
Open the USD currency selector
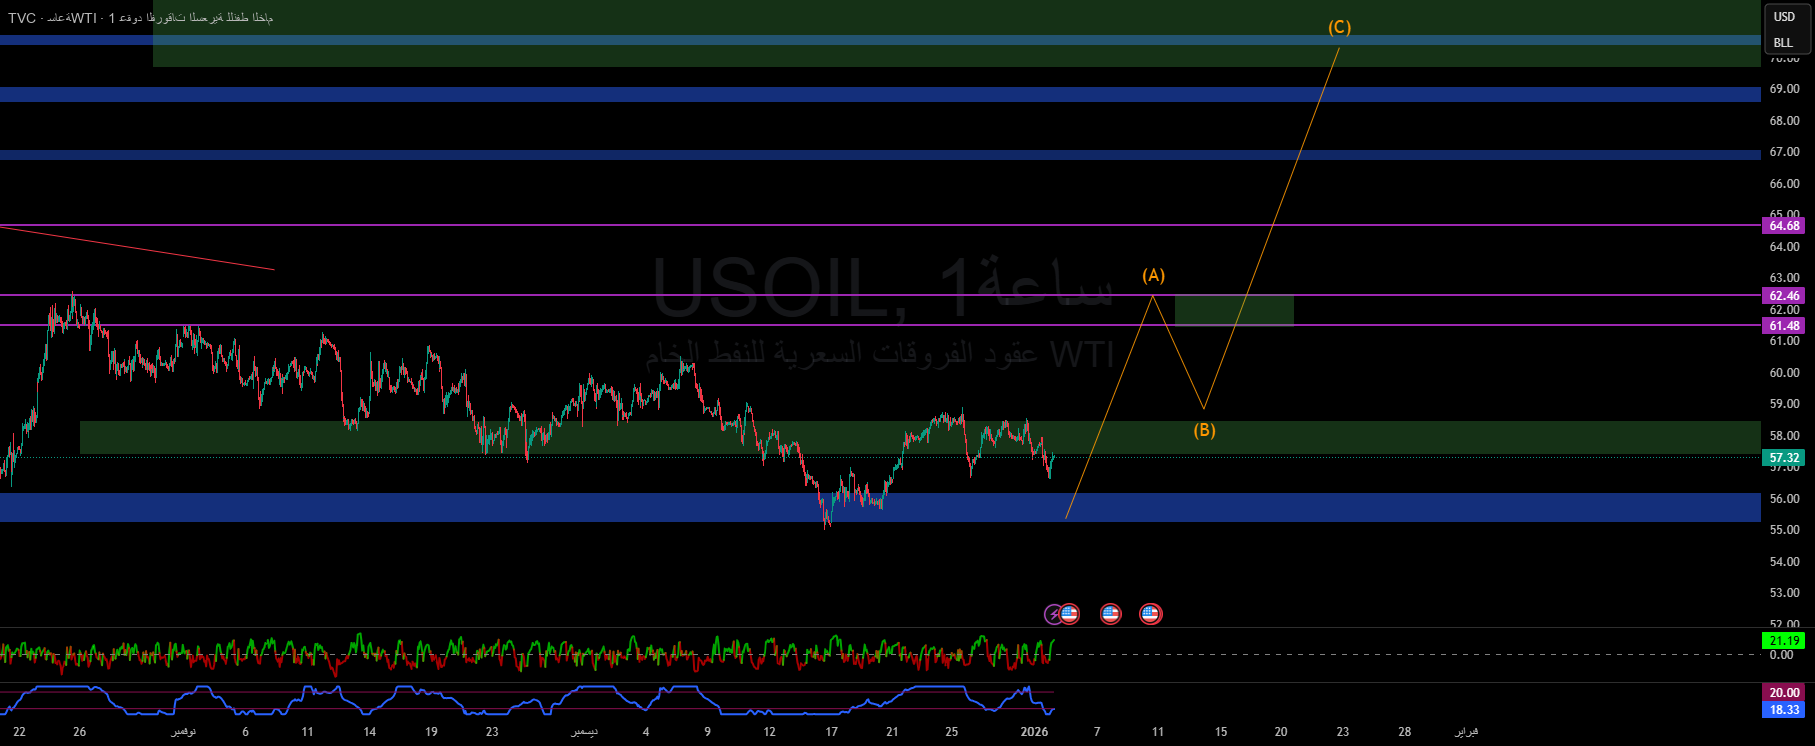pos(1785,17)
